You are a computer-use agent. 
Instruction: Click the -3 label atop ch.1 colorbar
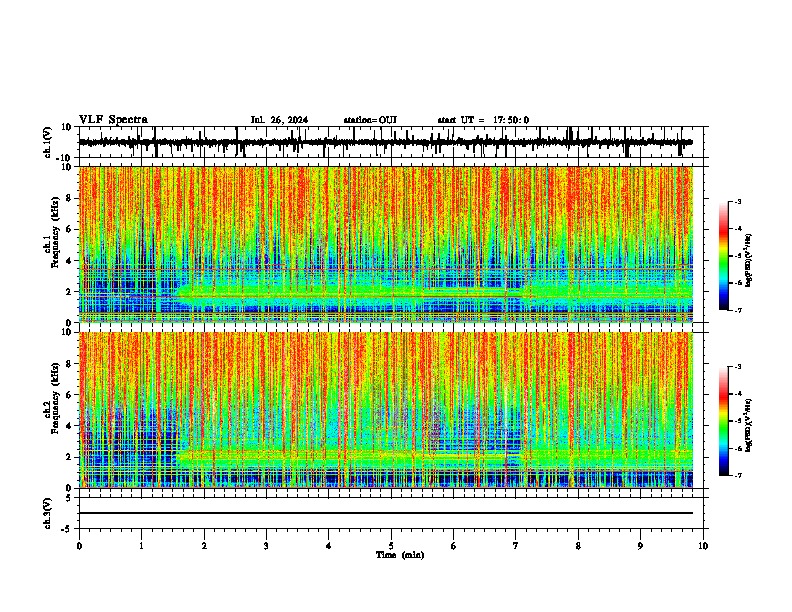pyautogui.click(x=738, y=201)
